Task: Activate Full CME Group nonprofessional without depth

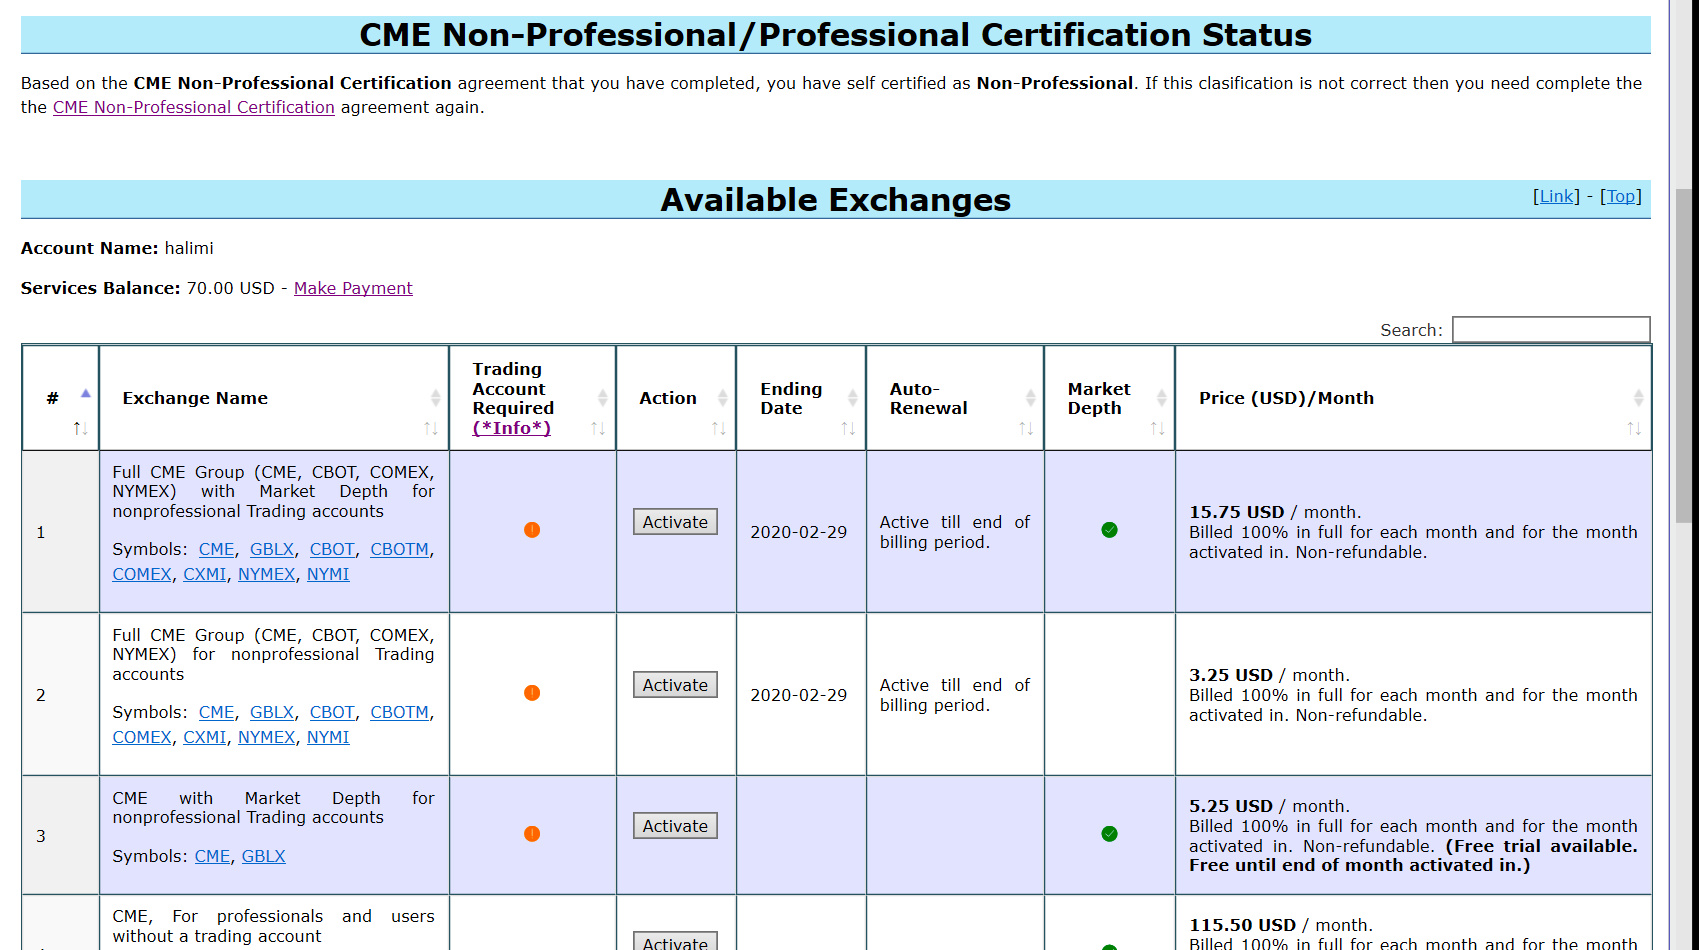Action: click(675, 685)
